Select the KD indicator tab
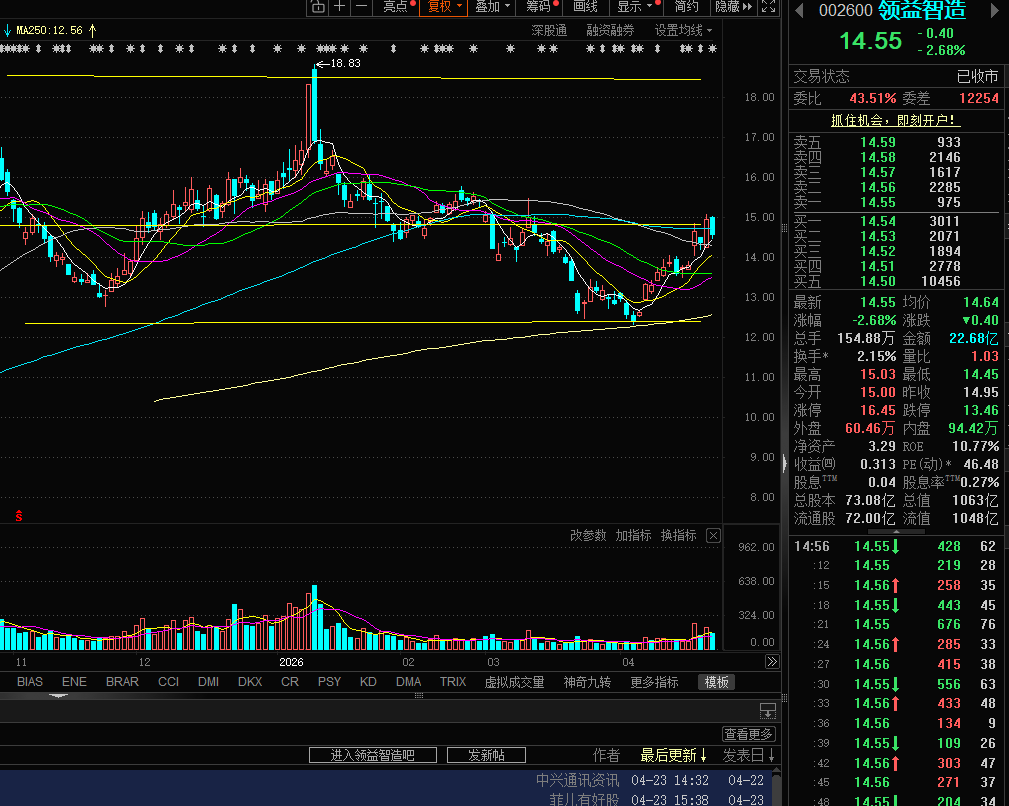Screen dimensions: 1009x806 point(368,682)
